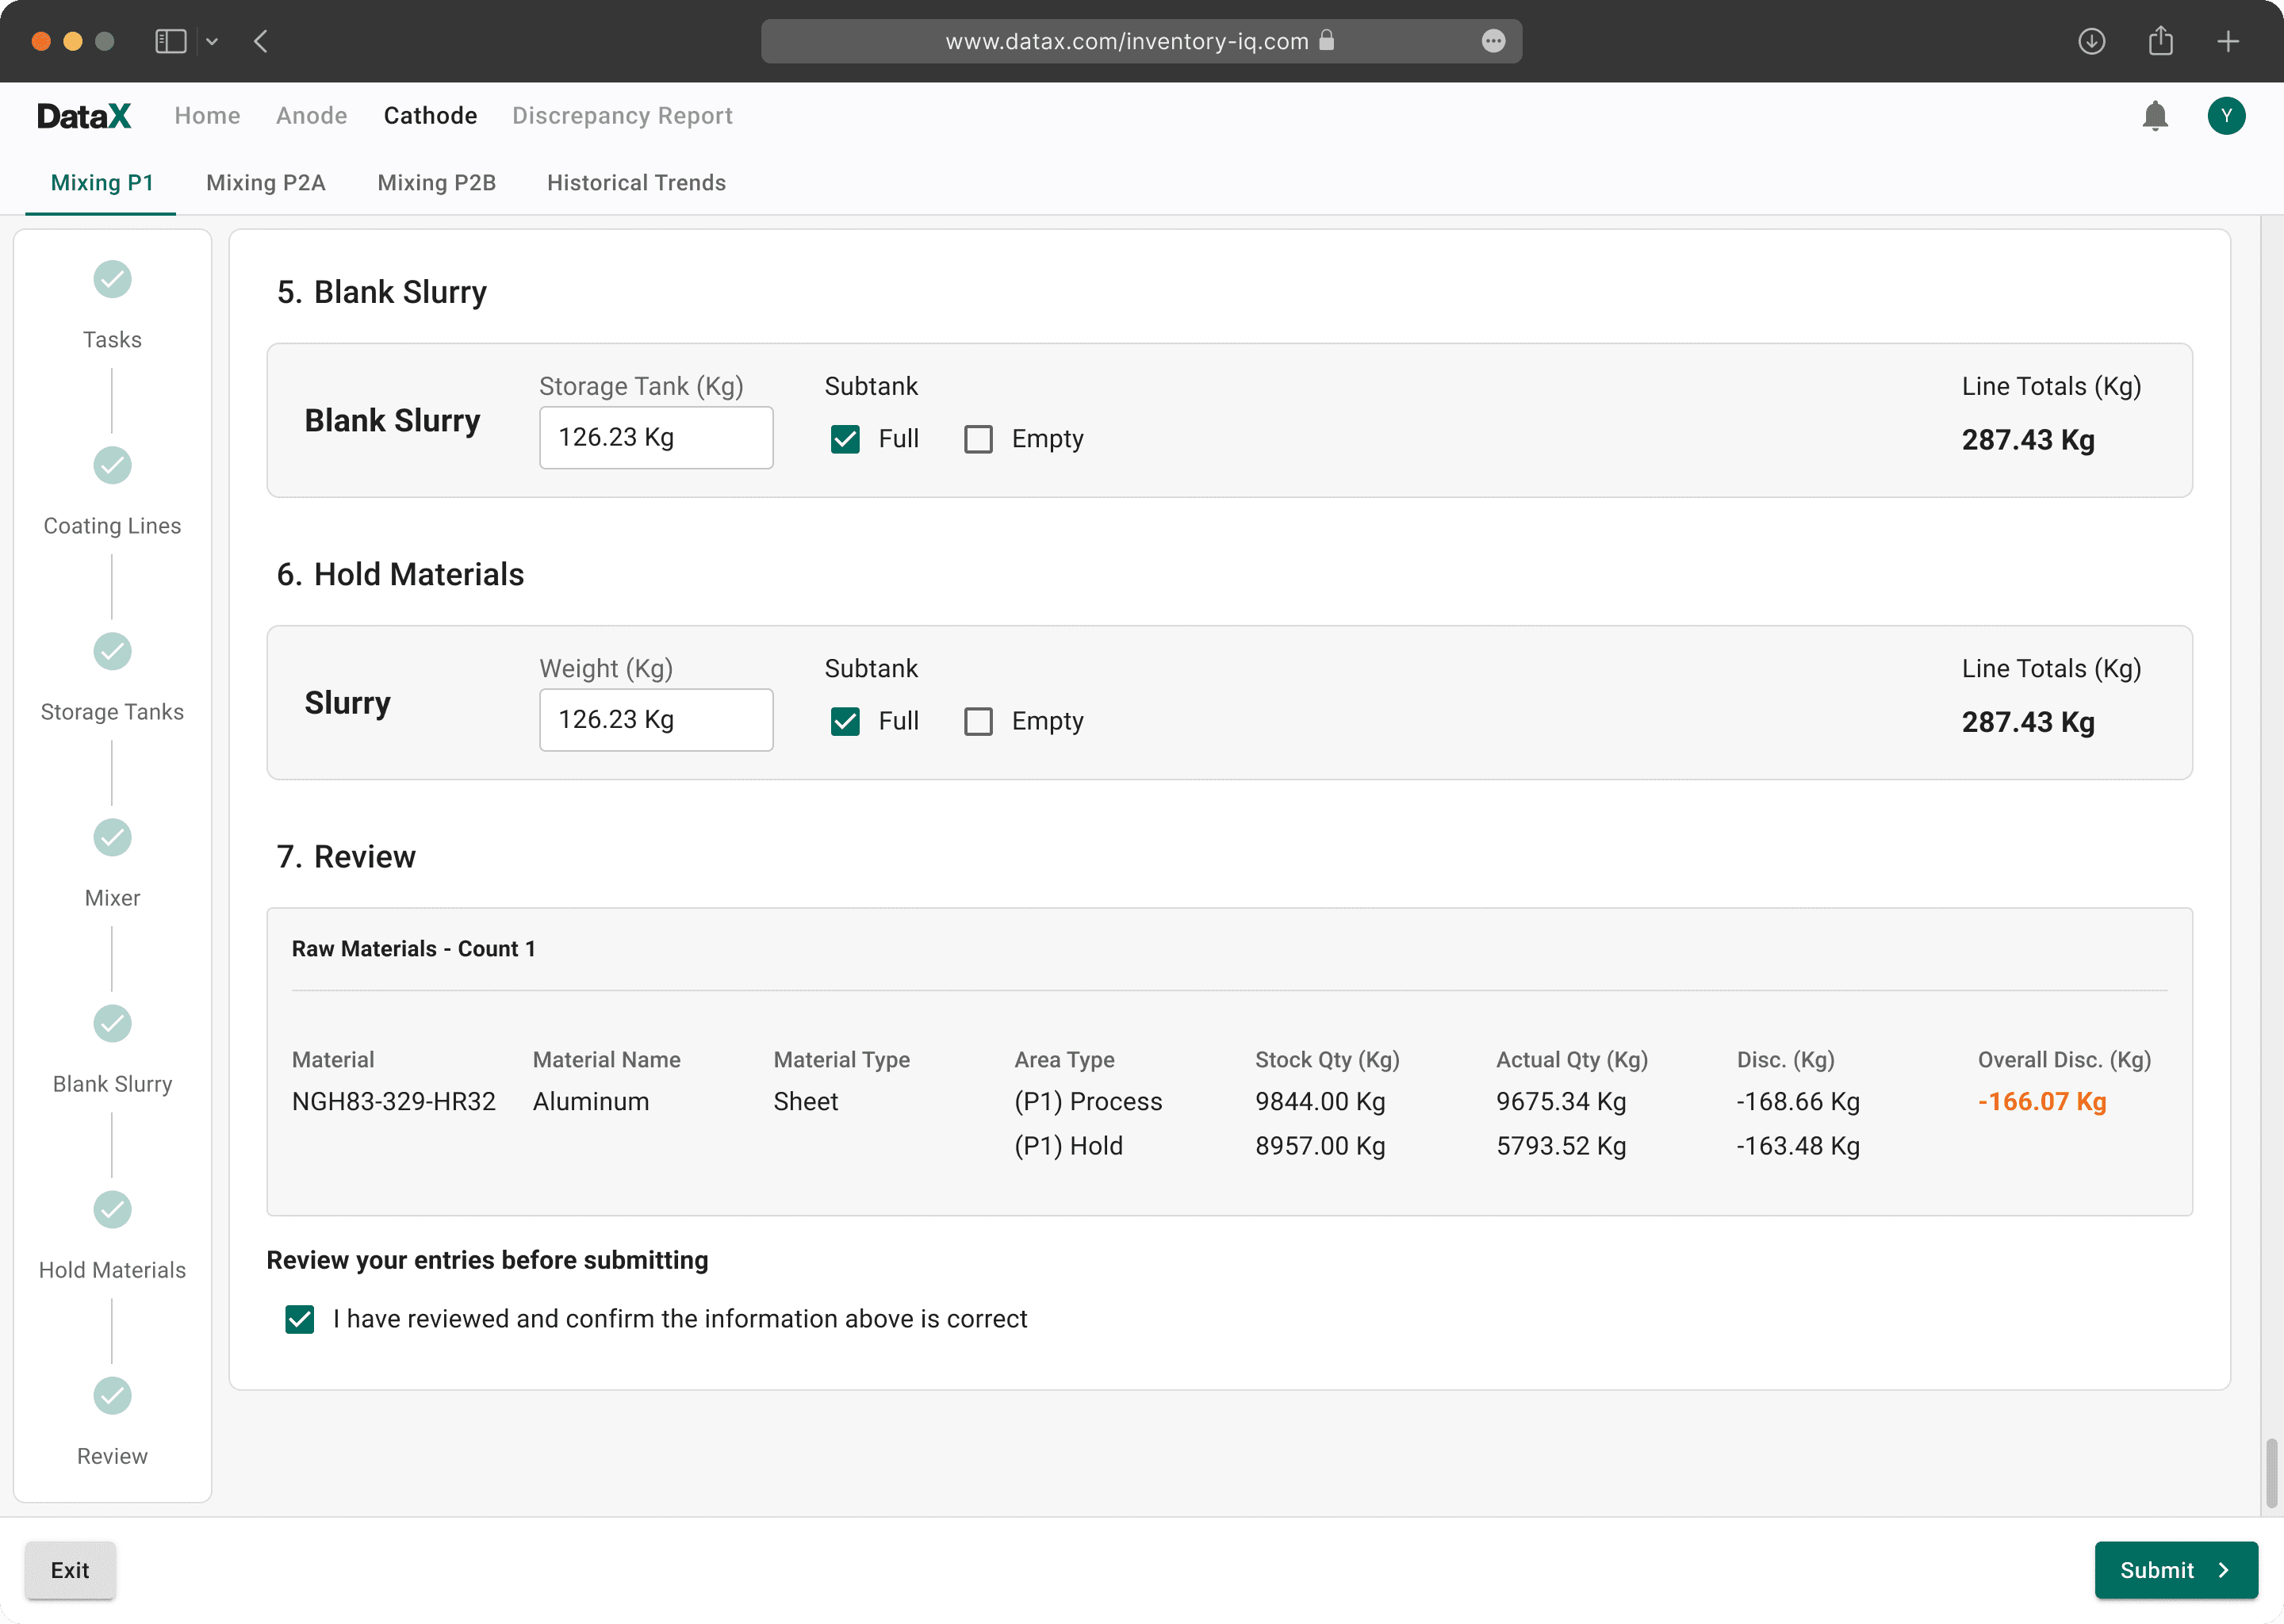The height and width of the screenshot is (1624, 2284).
Task: Check Empty subtank for Hold Materials Slurry
Action: coord(978,721)
